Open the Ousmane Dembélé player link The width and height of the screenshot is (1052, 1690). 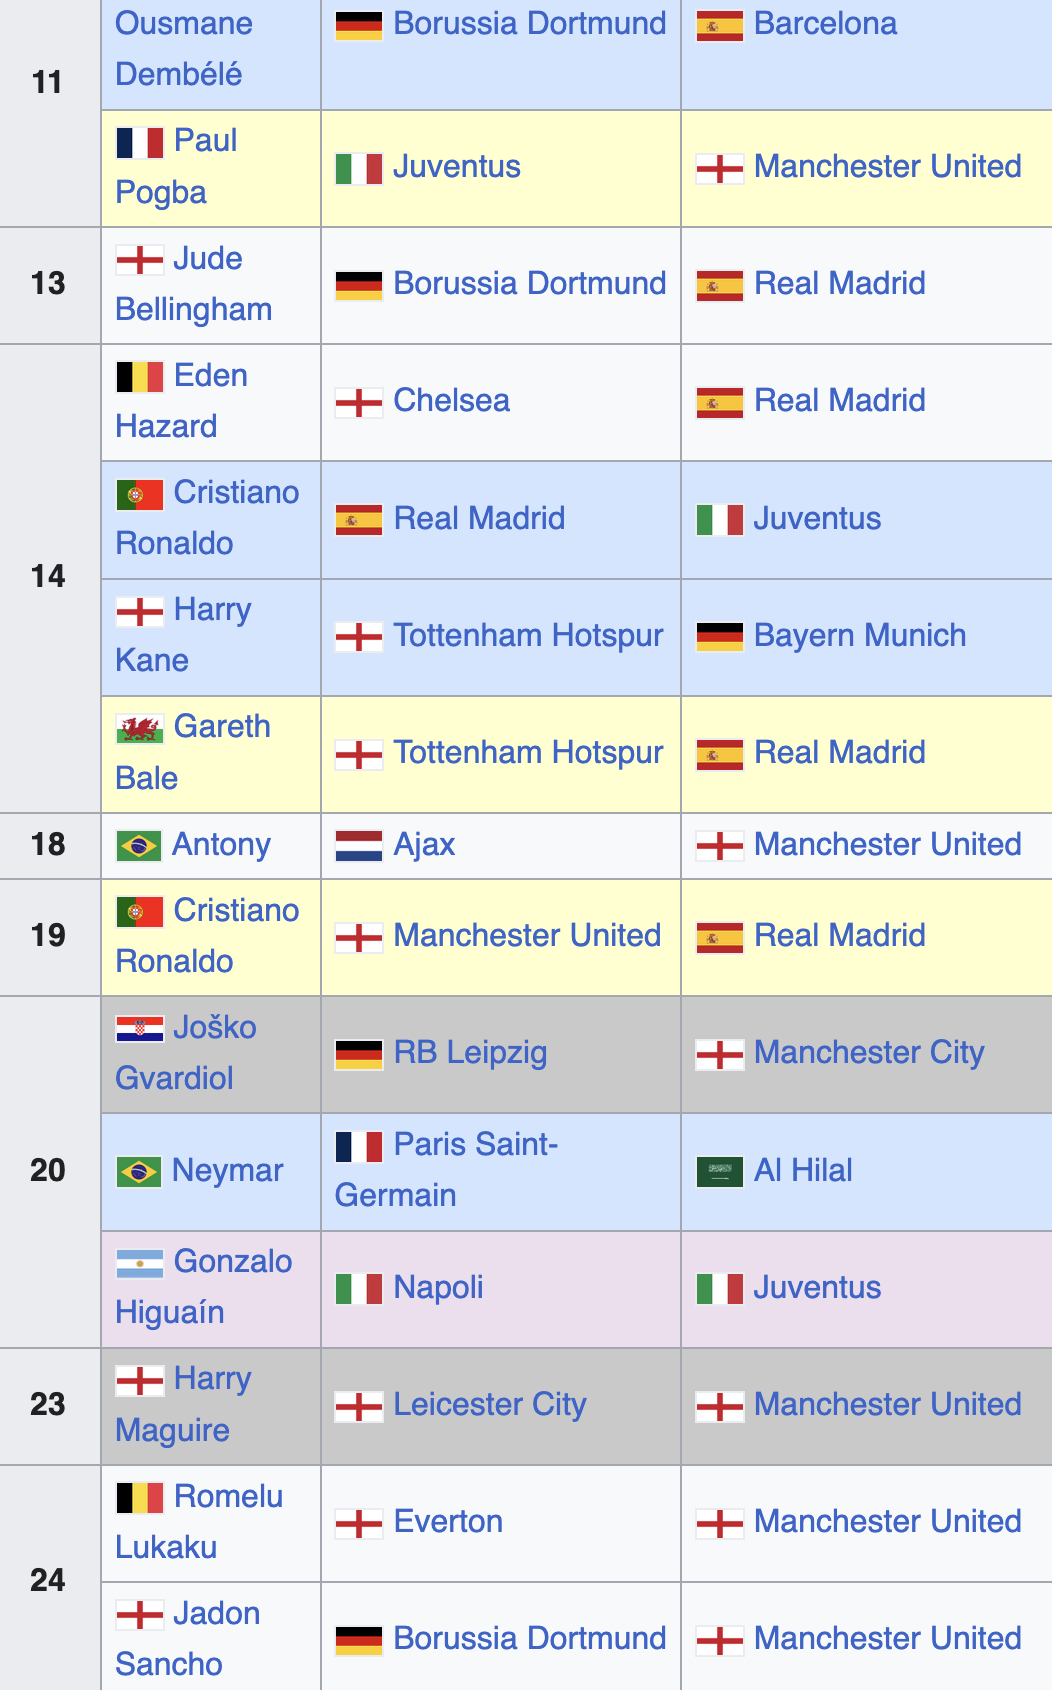coord(184,48)
